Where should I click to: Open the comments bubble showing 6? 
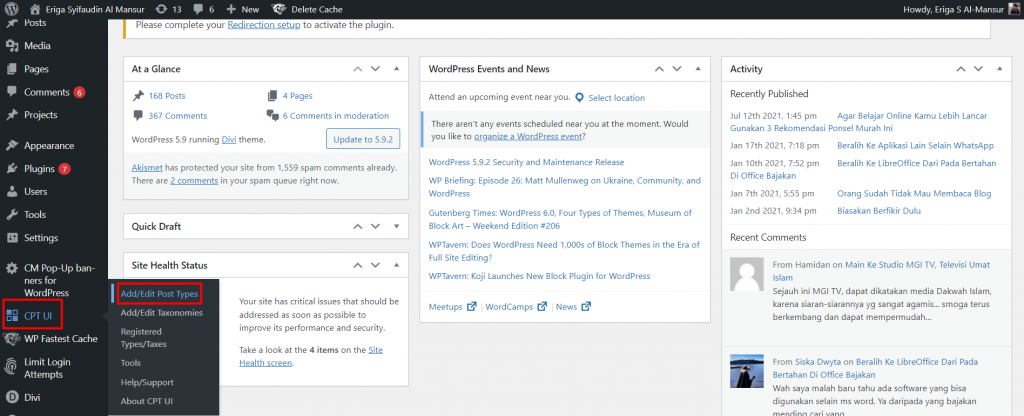(203, 9)
